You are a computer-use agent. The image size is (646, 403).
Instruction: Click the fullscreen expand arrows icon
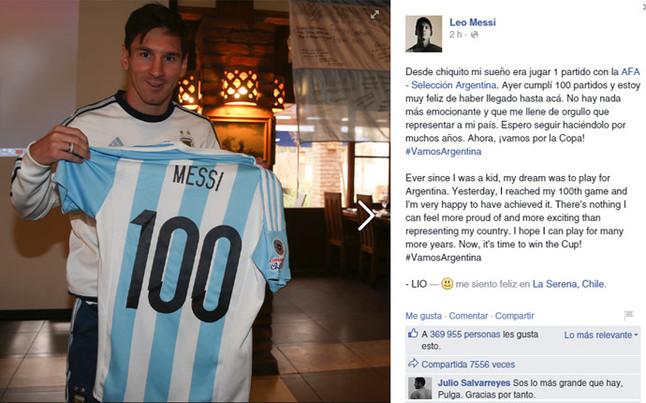(x=374, y=14)
